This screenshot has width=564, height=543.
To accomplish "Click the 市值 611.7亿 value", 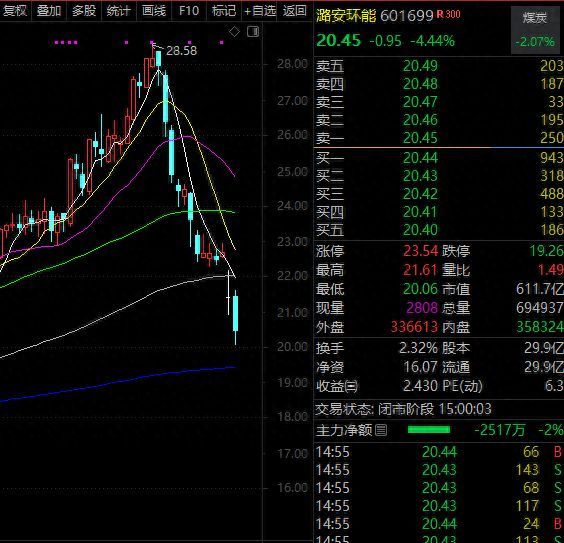I will click(540, 289).
